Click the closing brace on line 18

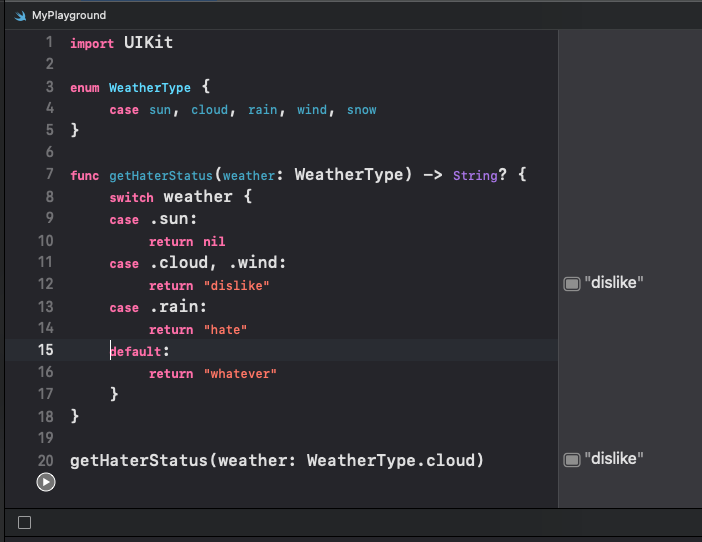(x=75, y=416)
